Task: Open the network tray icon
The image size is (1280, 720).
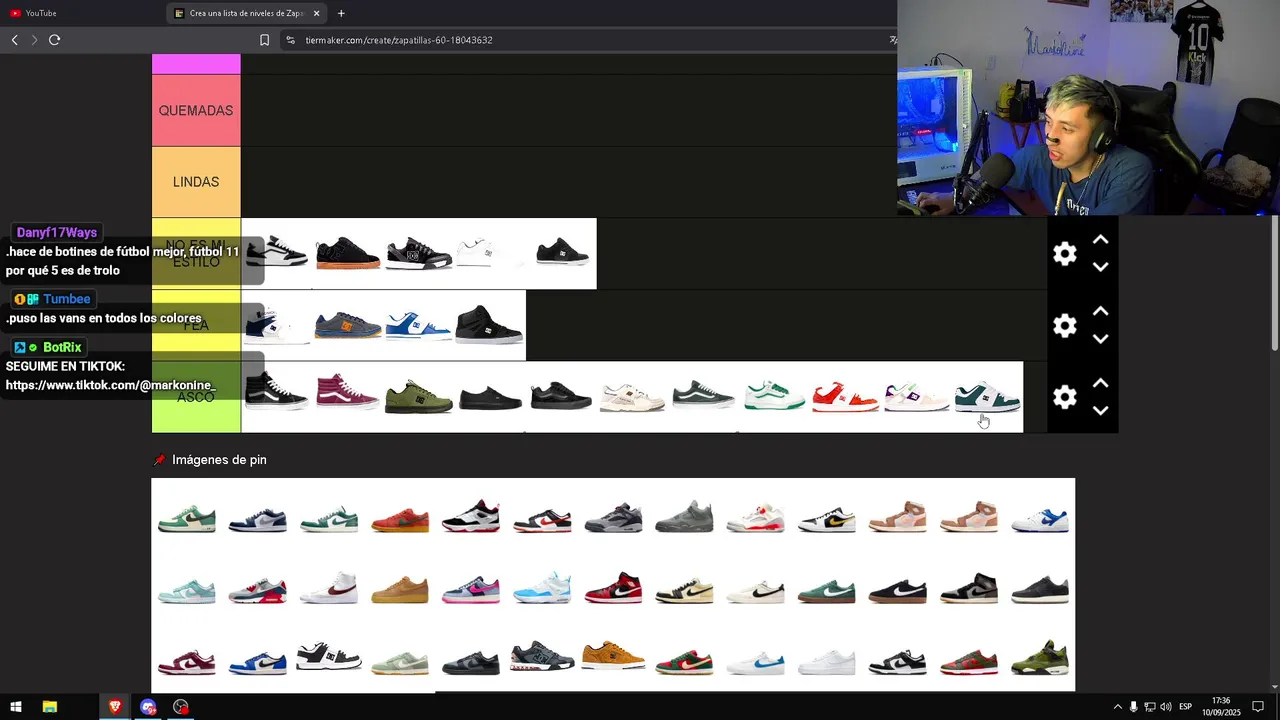Action: coord(1150,707)
